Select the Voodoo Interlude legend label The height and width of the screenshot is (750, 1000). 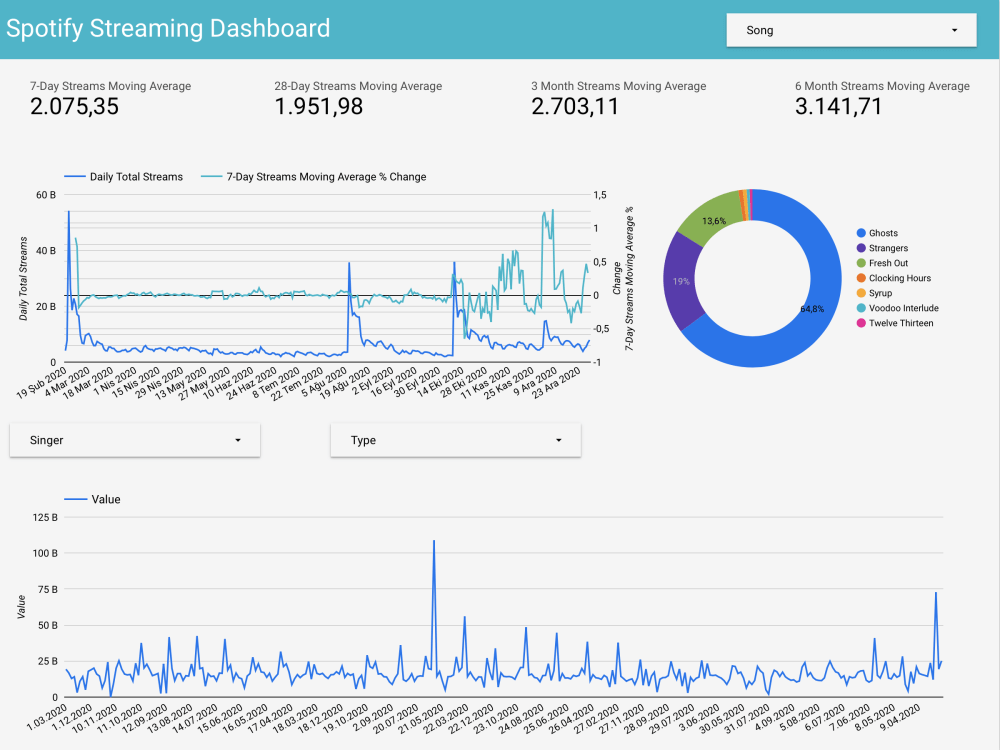[904, 308]
